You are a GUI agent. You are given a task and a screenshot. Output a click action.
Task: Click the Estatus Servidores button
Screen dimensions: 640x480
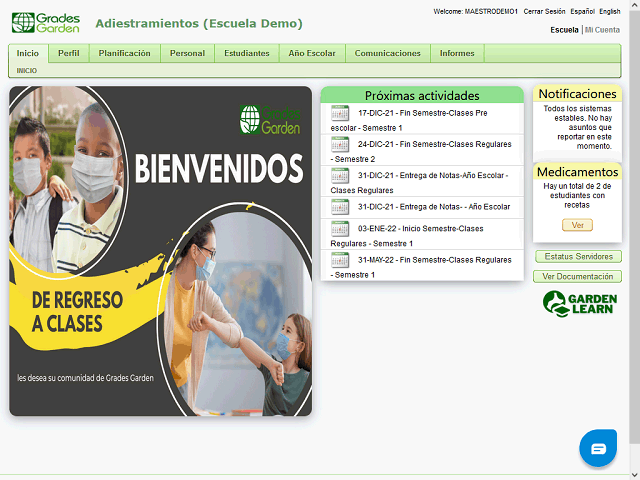click(x=578, y=257)
